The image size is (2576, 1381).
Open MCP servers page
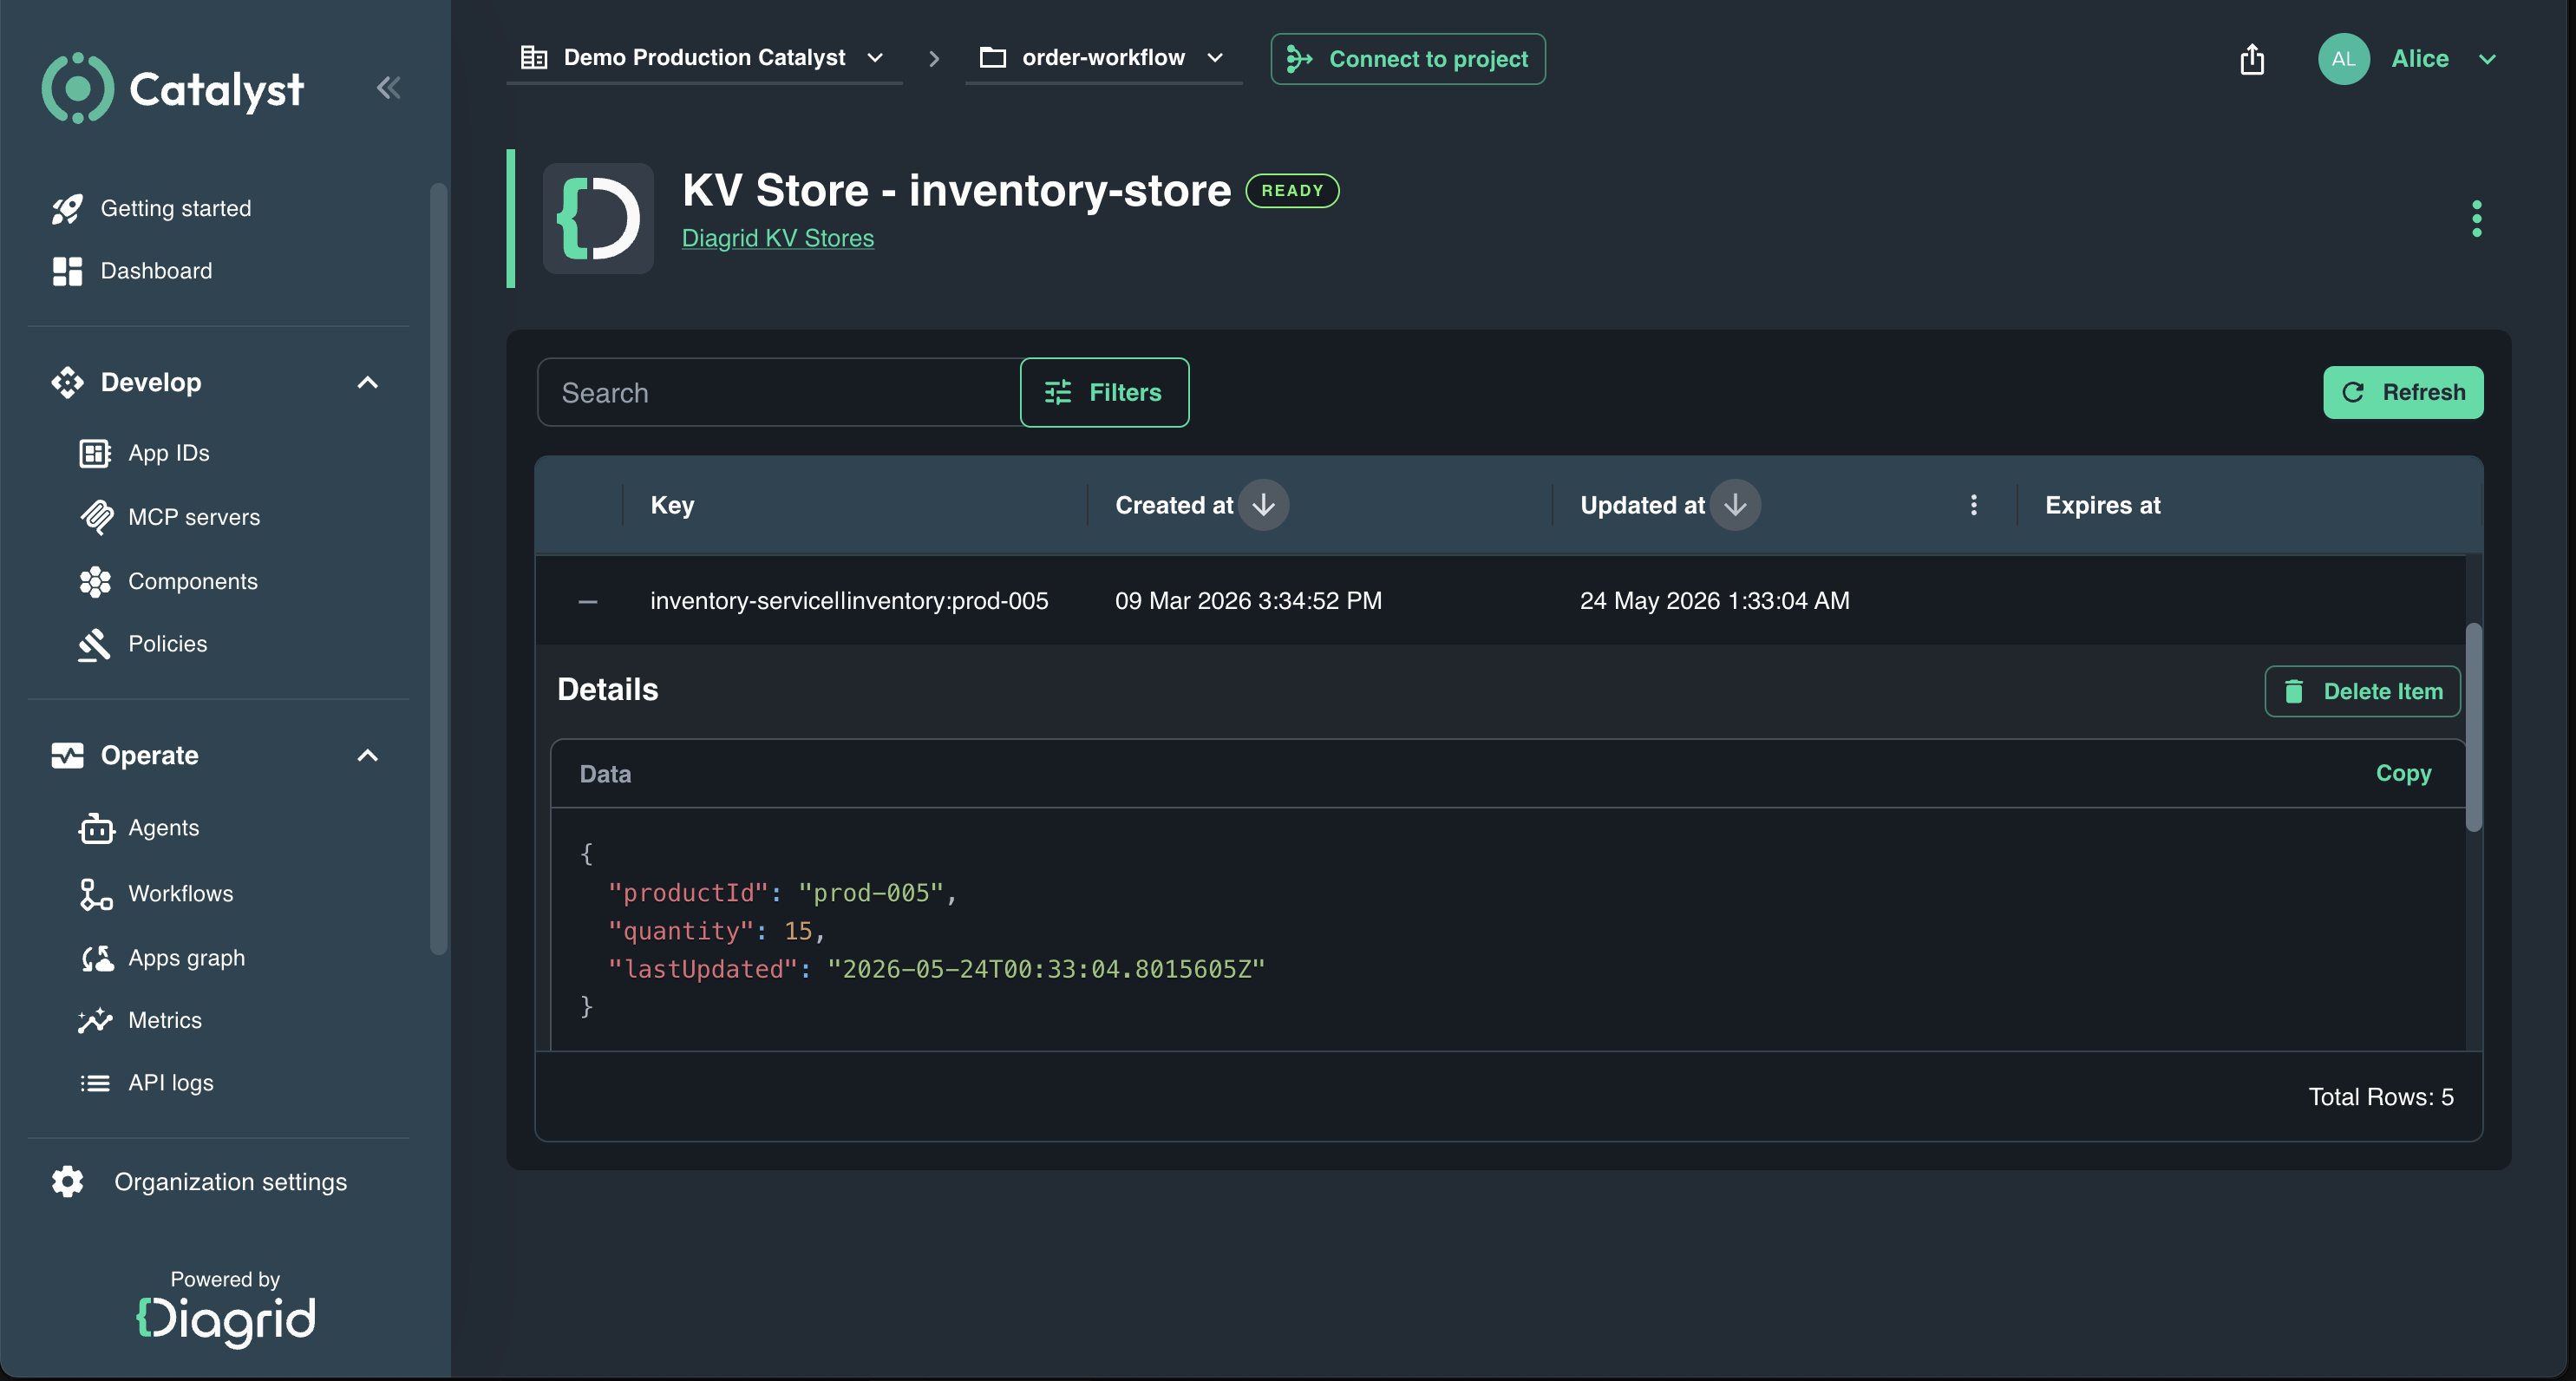[193, 517]
